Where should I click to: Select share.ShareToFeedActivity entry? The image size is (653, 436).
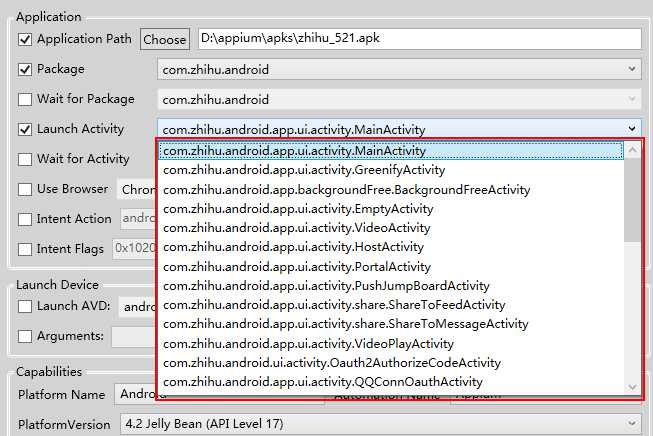click(391, 305)
